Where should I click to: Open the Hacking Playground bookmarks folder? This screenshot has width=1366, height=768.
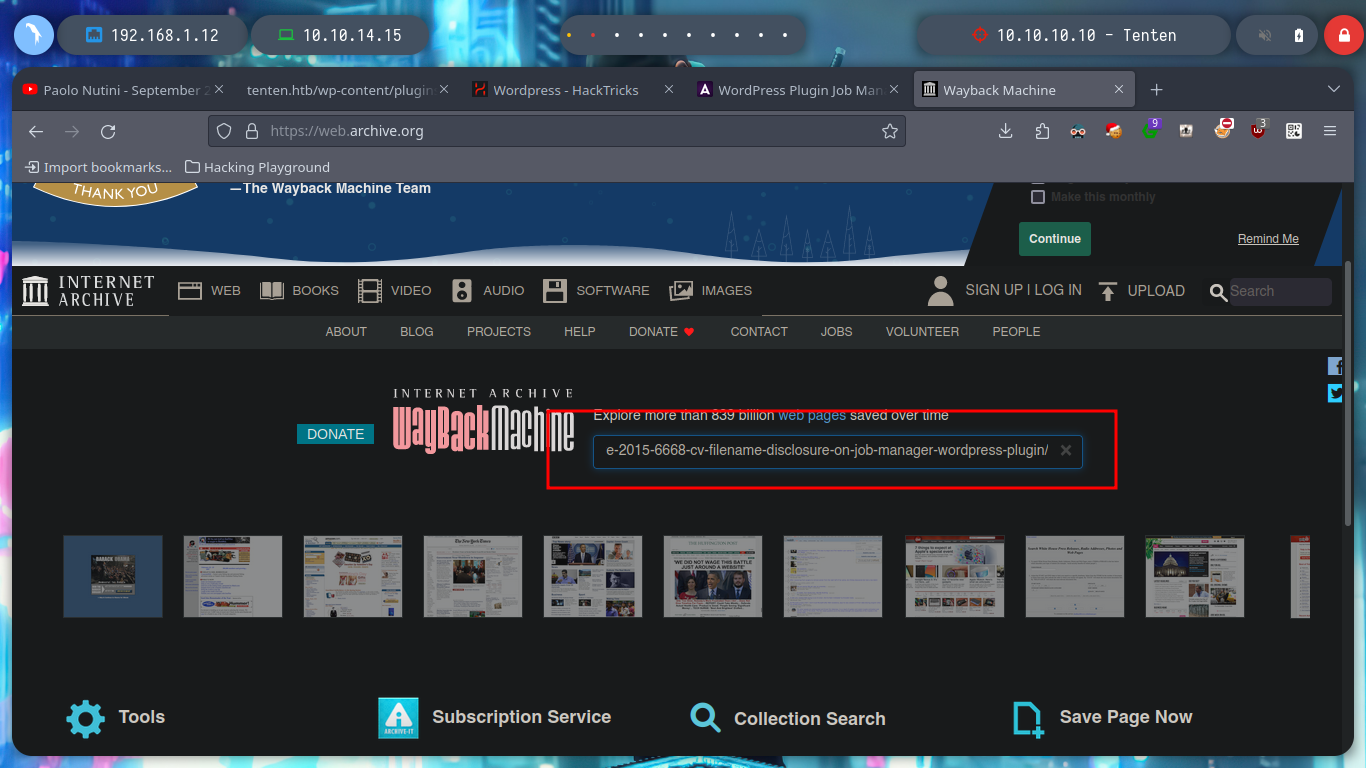click(257, 167)
